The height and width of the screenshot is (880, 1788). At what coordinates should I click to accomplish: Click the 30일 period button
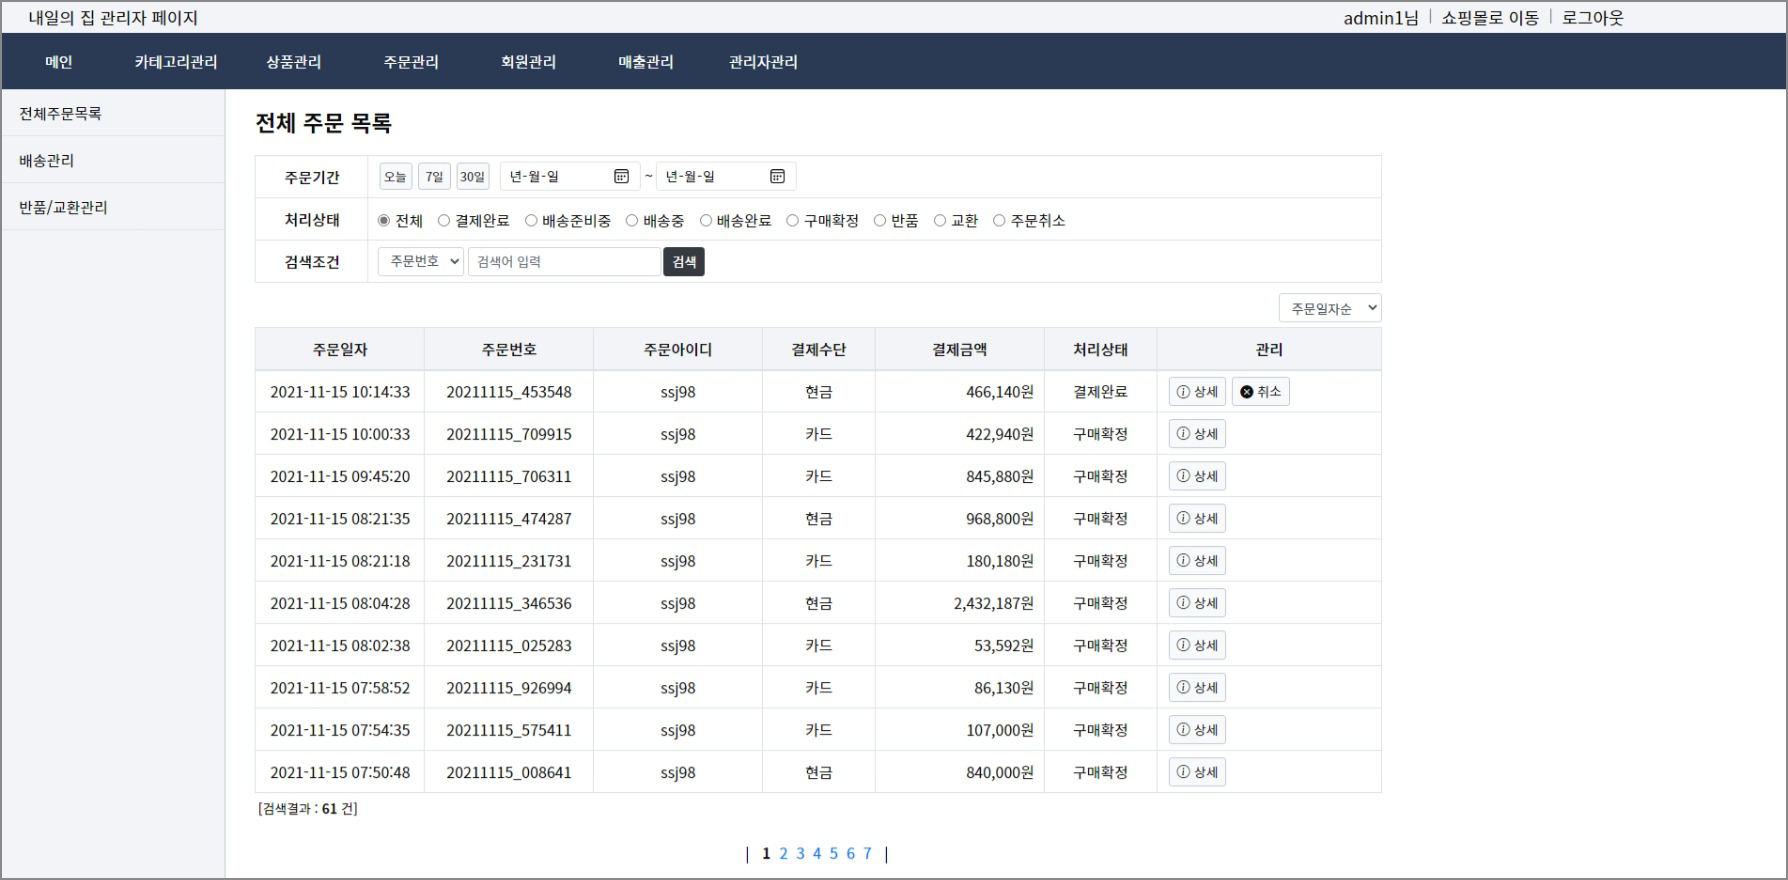point(473,177)
